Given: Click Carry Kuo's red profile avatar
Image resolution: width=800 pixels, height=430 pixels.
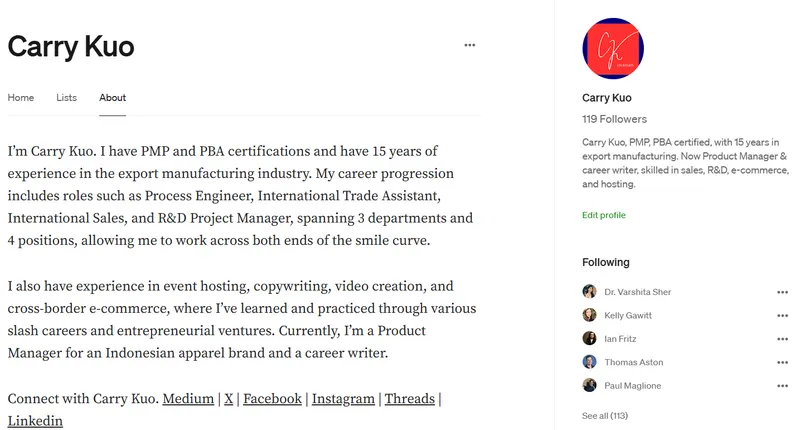Looking at the screenshot, I should (612, 49).
